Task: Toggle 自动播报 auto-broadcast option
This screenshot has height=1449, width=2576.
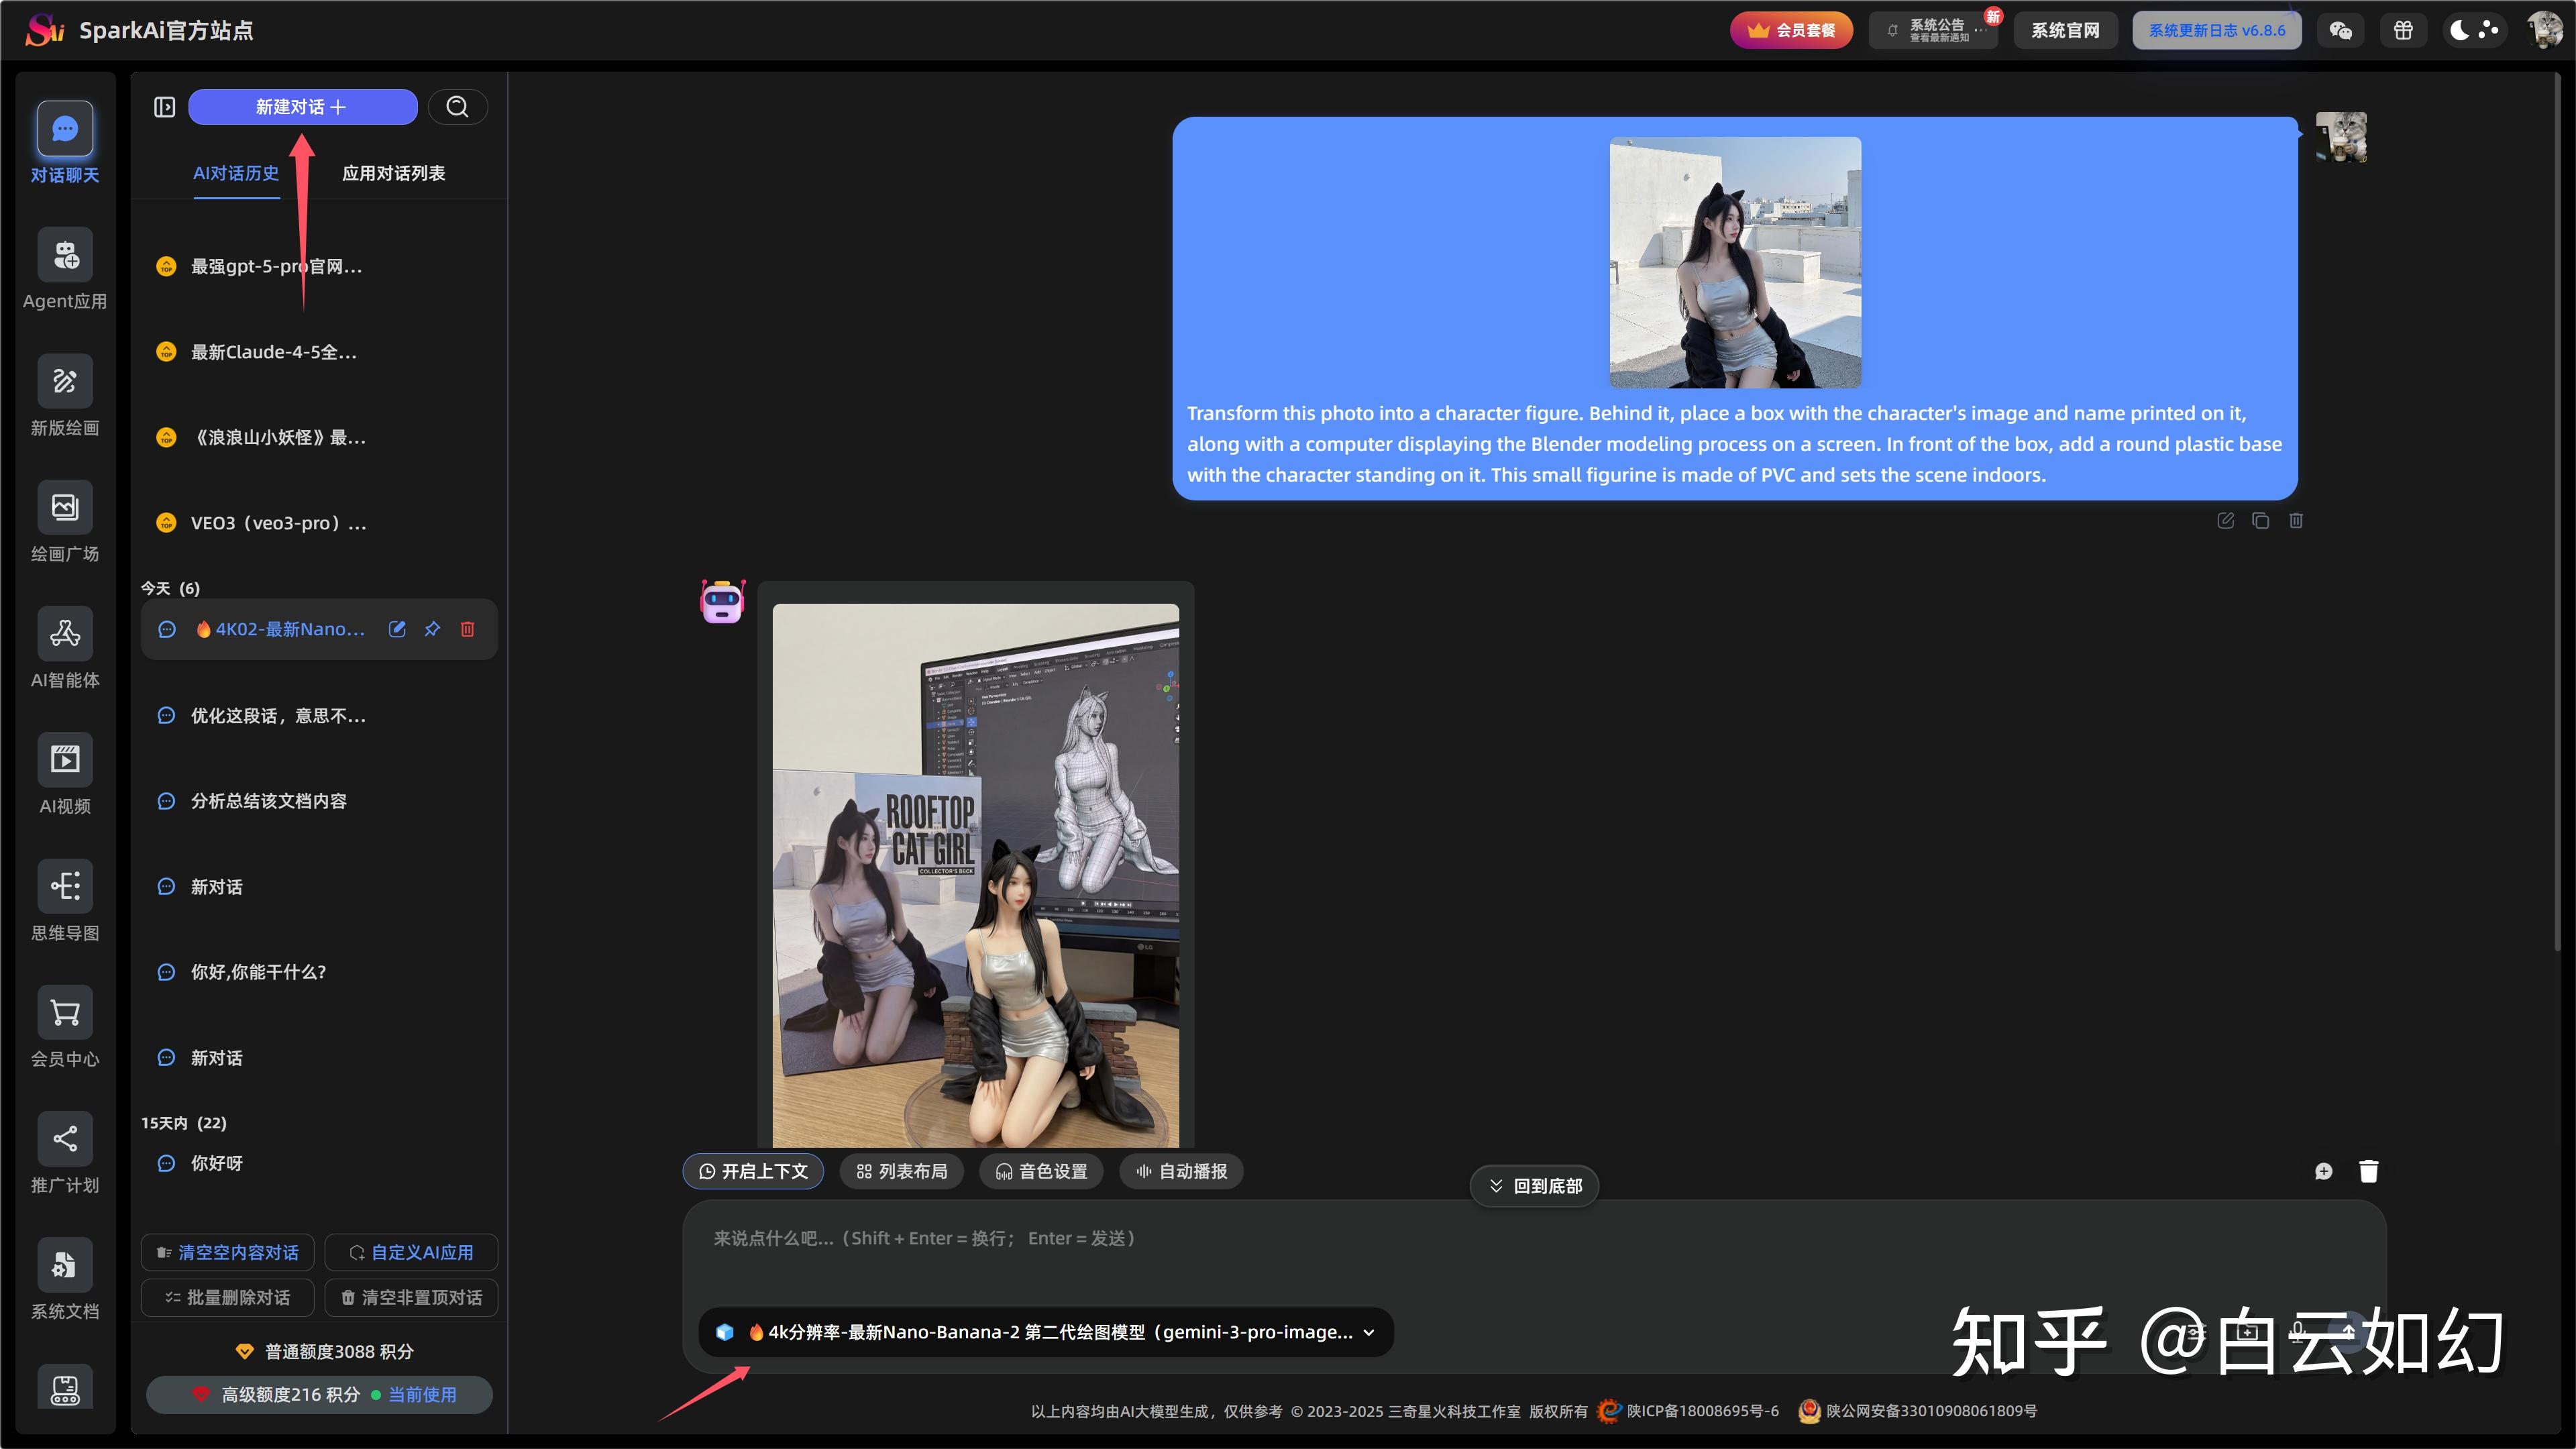Action: (1181, 1171)
